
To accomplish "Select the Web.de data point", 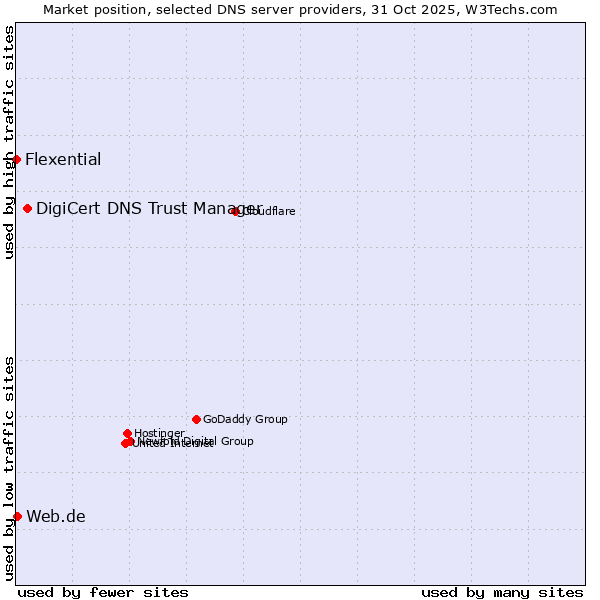I will point(17,516).
